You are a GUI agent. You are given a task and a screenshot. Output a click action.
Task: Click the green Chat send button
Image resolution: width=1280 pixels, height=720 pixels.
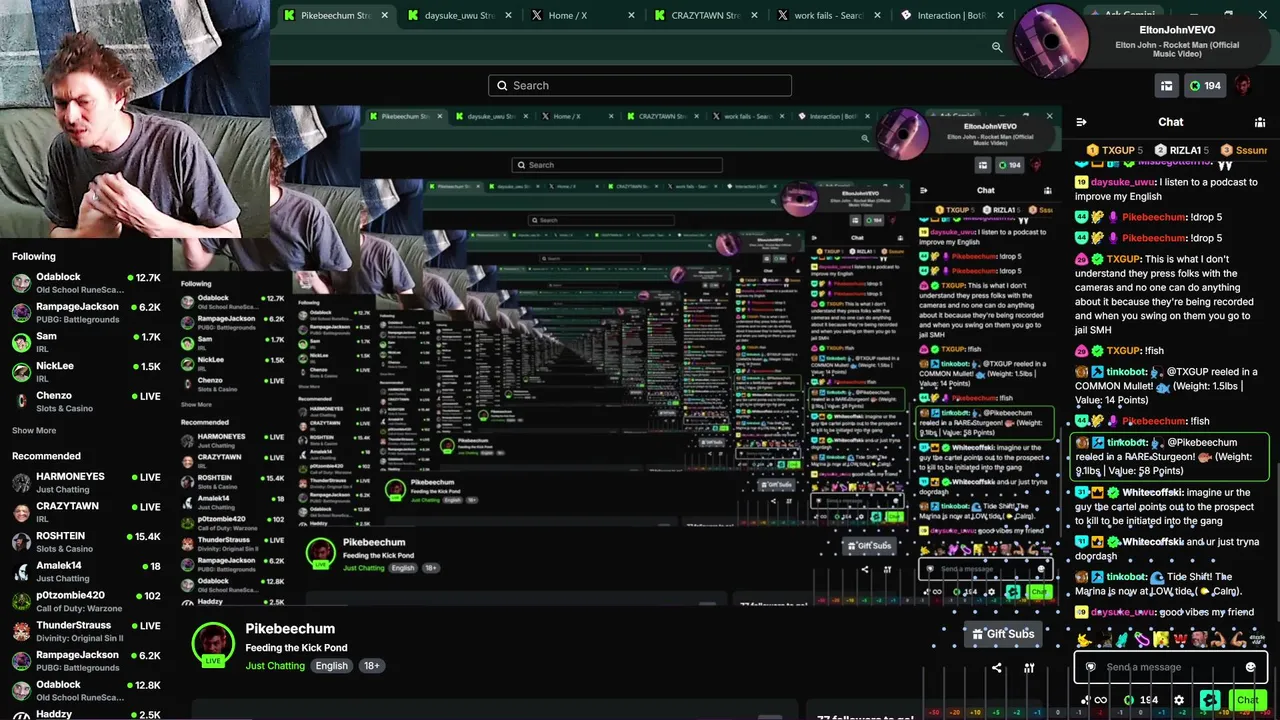pyautogui.click(x=1246, y=700)
